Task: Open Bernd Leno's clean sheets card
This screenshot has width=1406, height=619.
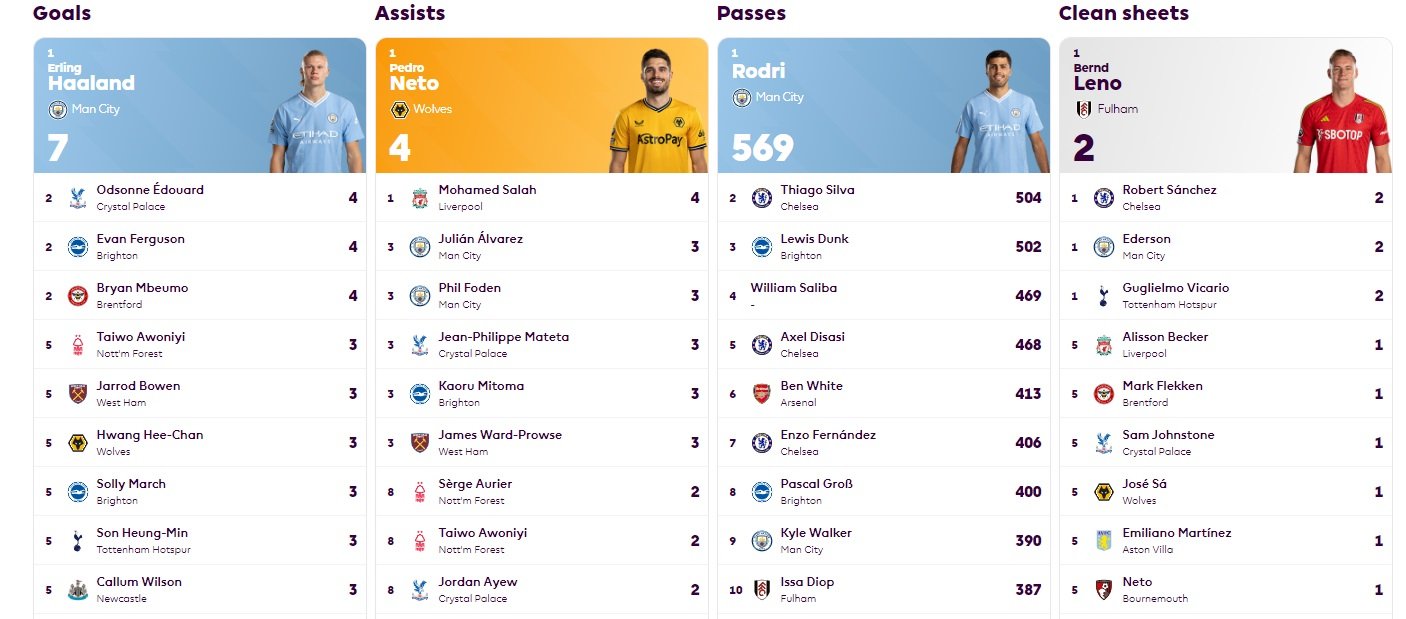Action: [1226, 105]
